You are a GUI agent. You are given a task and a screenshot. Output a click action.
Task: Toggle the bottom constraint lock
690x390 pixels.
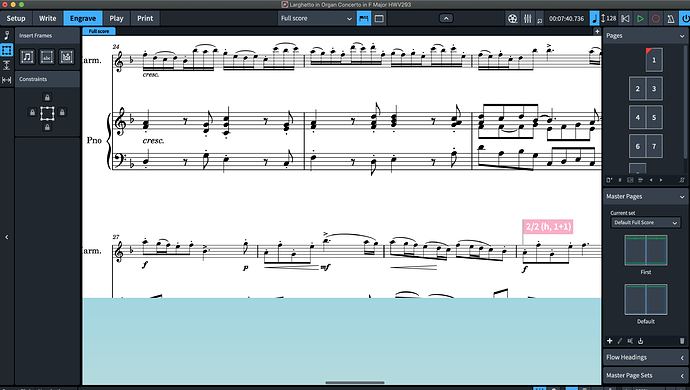click(x=47, y=127)
